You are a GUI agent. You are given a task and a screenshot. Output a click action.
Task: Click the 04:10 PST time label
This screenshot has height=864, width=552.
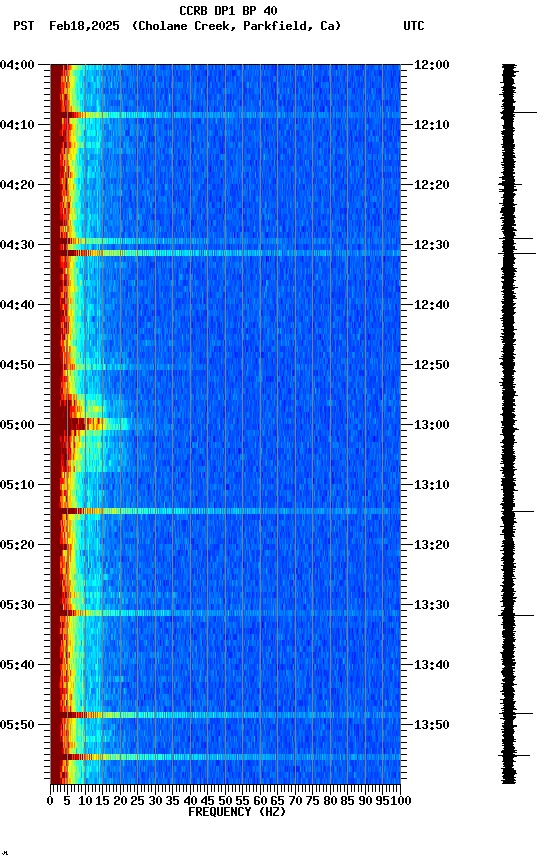tap(17, 125)
